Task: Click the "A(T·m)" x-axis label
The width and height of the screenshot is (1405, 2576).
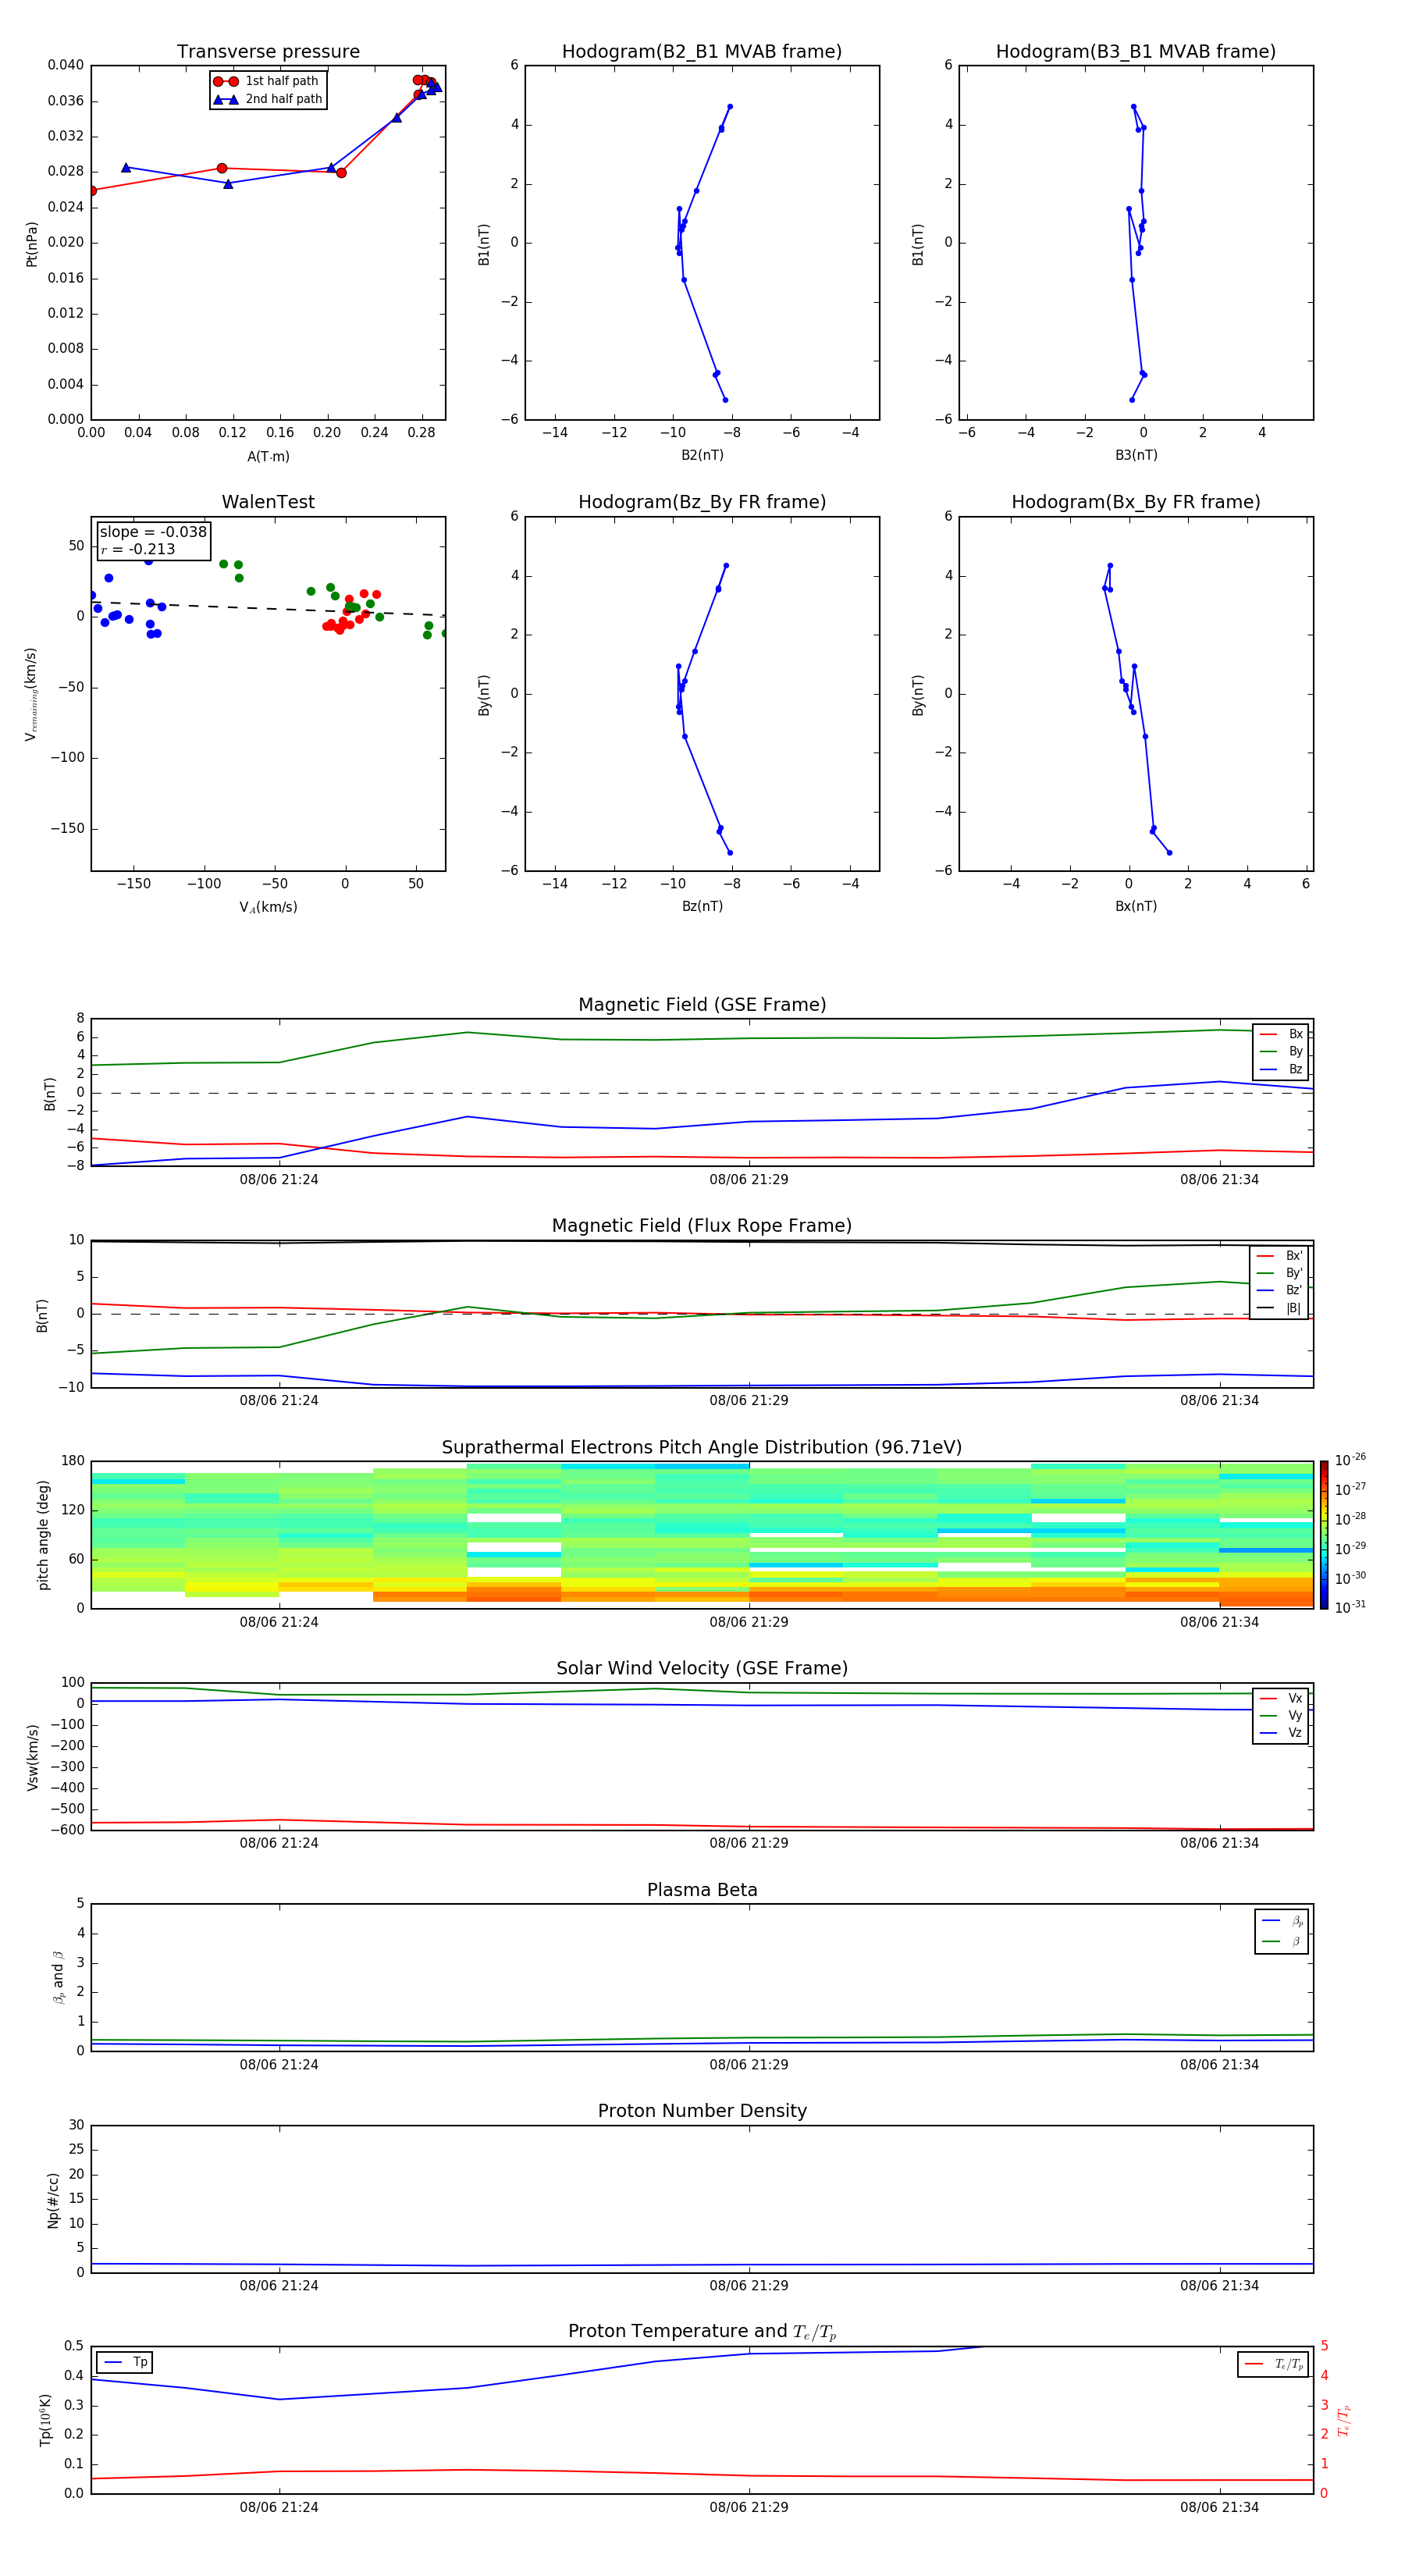Action: click(268, 457)
